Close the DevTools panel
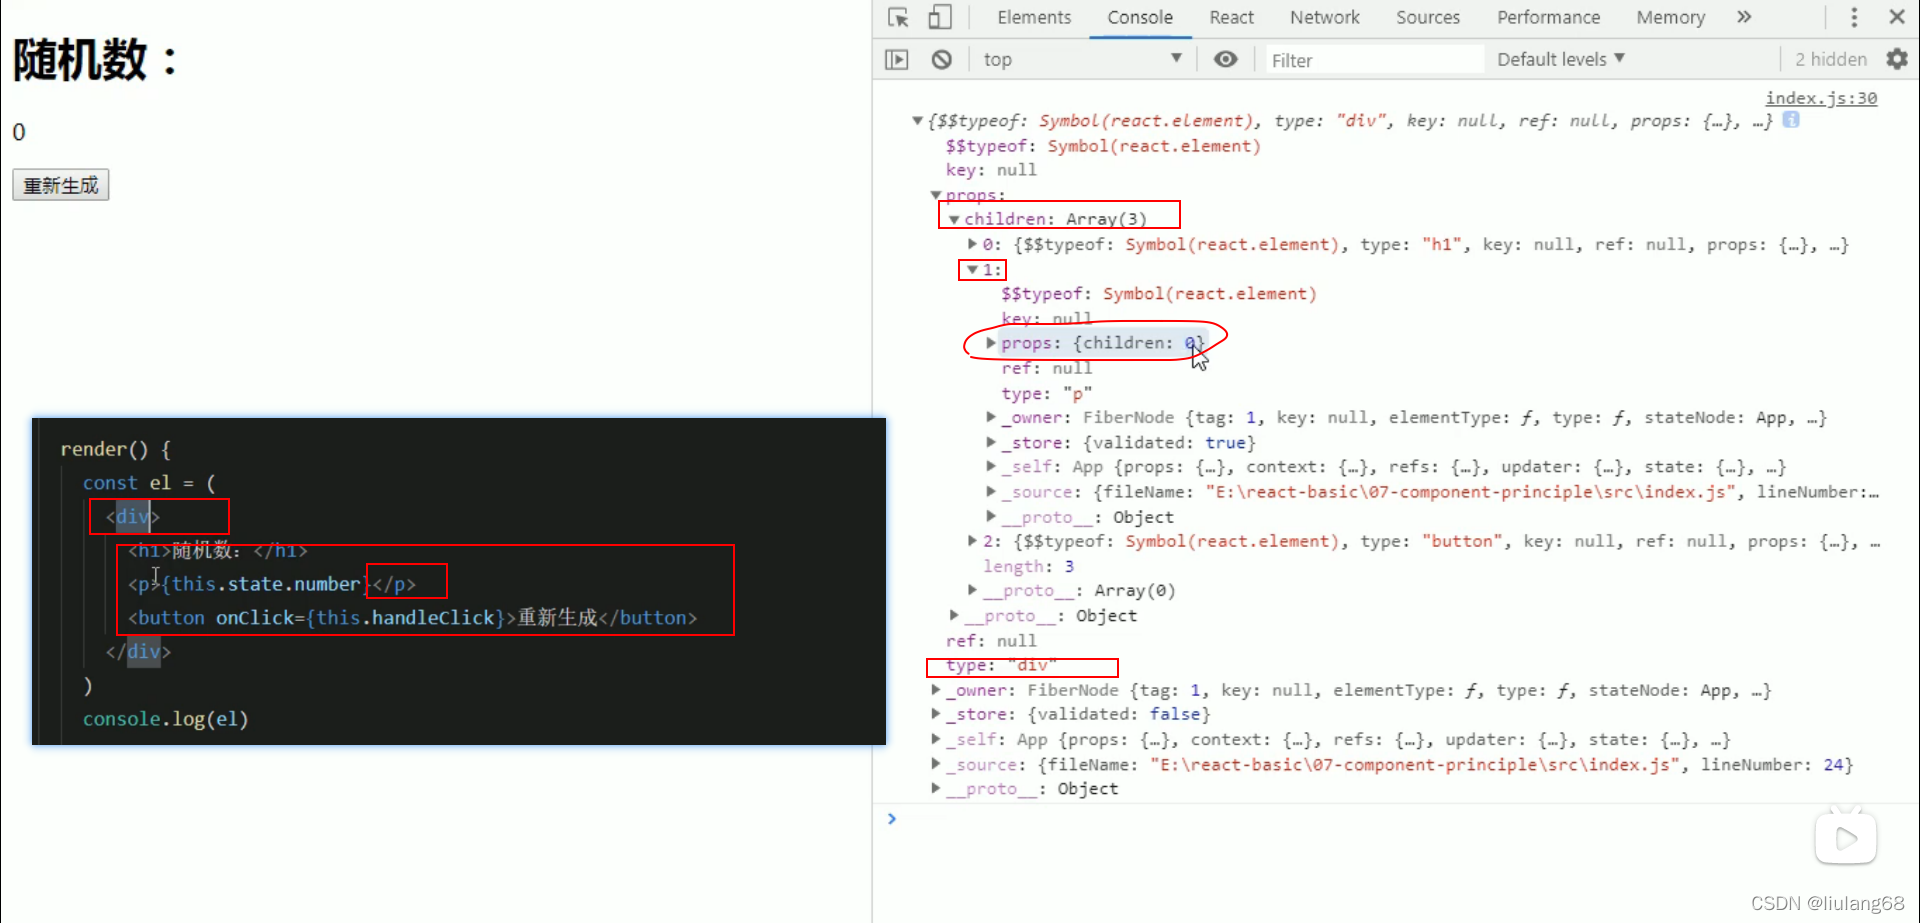This screenshot has height=923, width=1920. click(1897, 17)
